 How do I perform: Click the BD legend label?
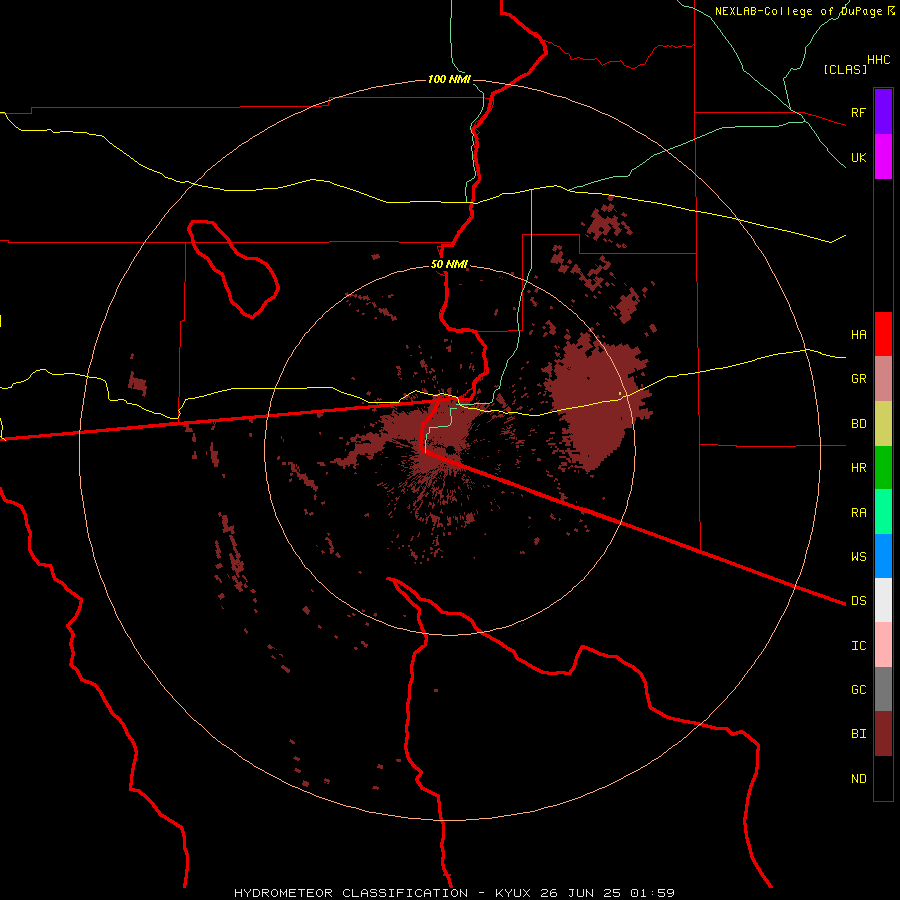[x=858, y=424]
